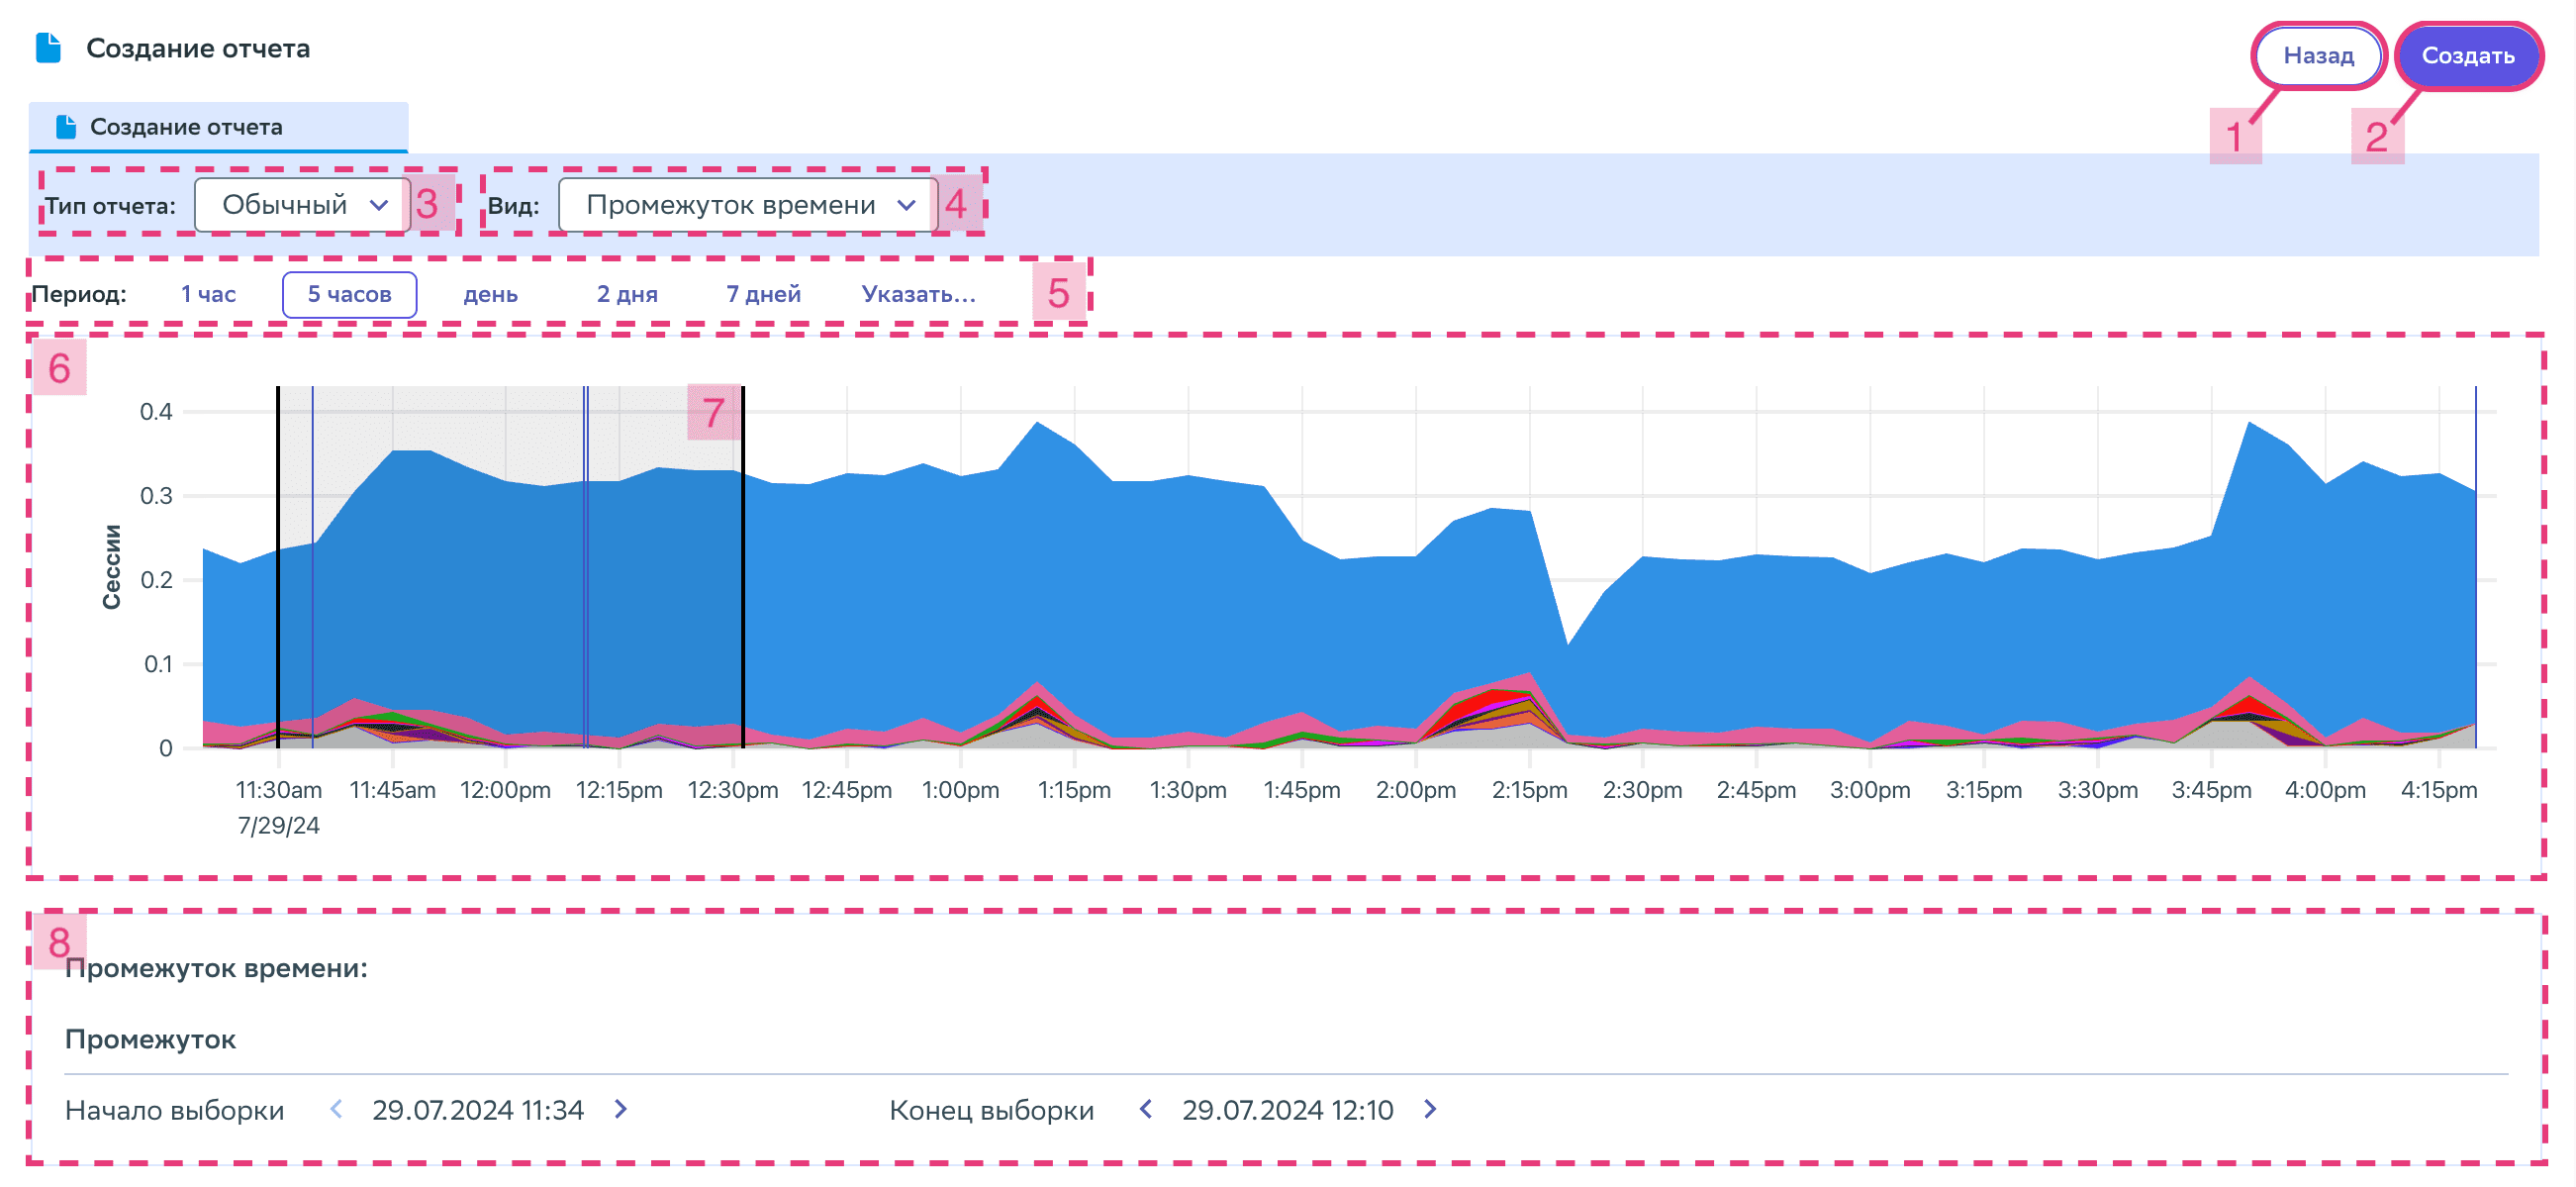This screenshot has width=2576, height=1187.
Task: Click the document icon beside the page title
Action: (48, 48)
